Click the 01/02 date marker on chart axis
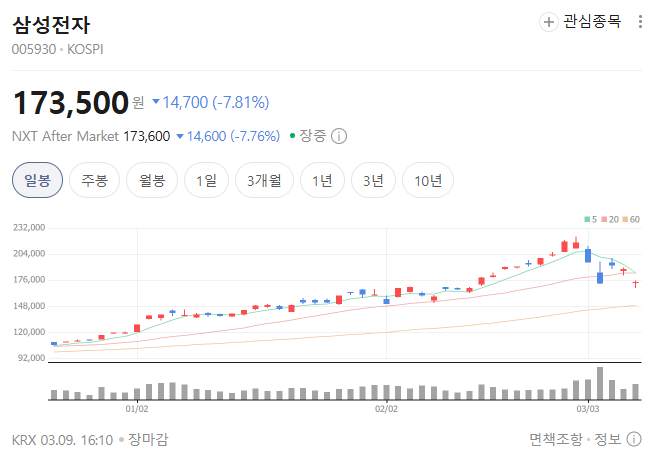The image size is (660, 452). [x=137, y=409]
